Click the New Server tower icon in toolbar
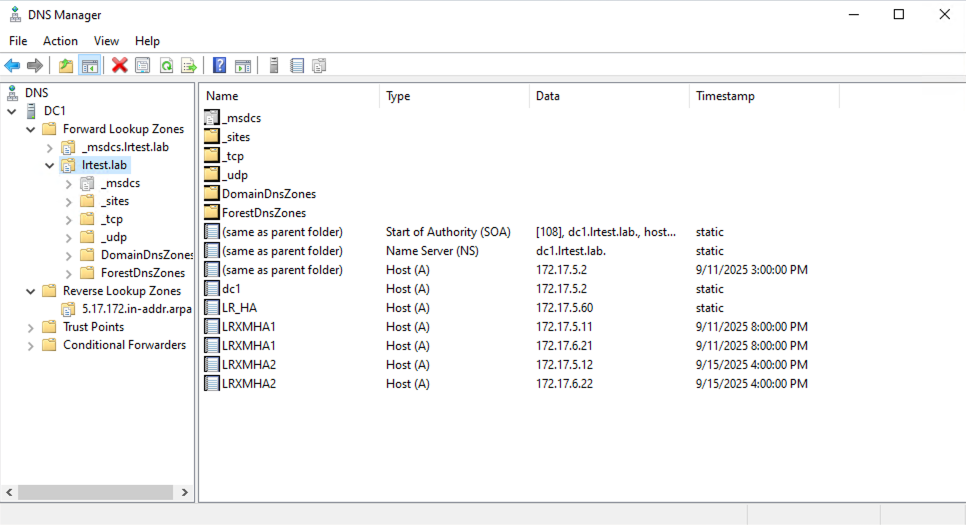The image size is (966, 525). [x=273, y=66]
